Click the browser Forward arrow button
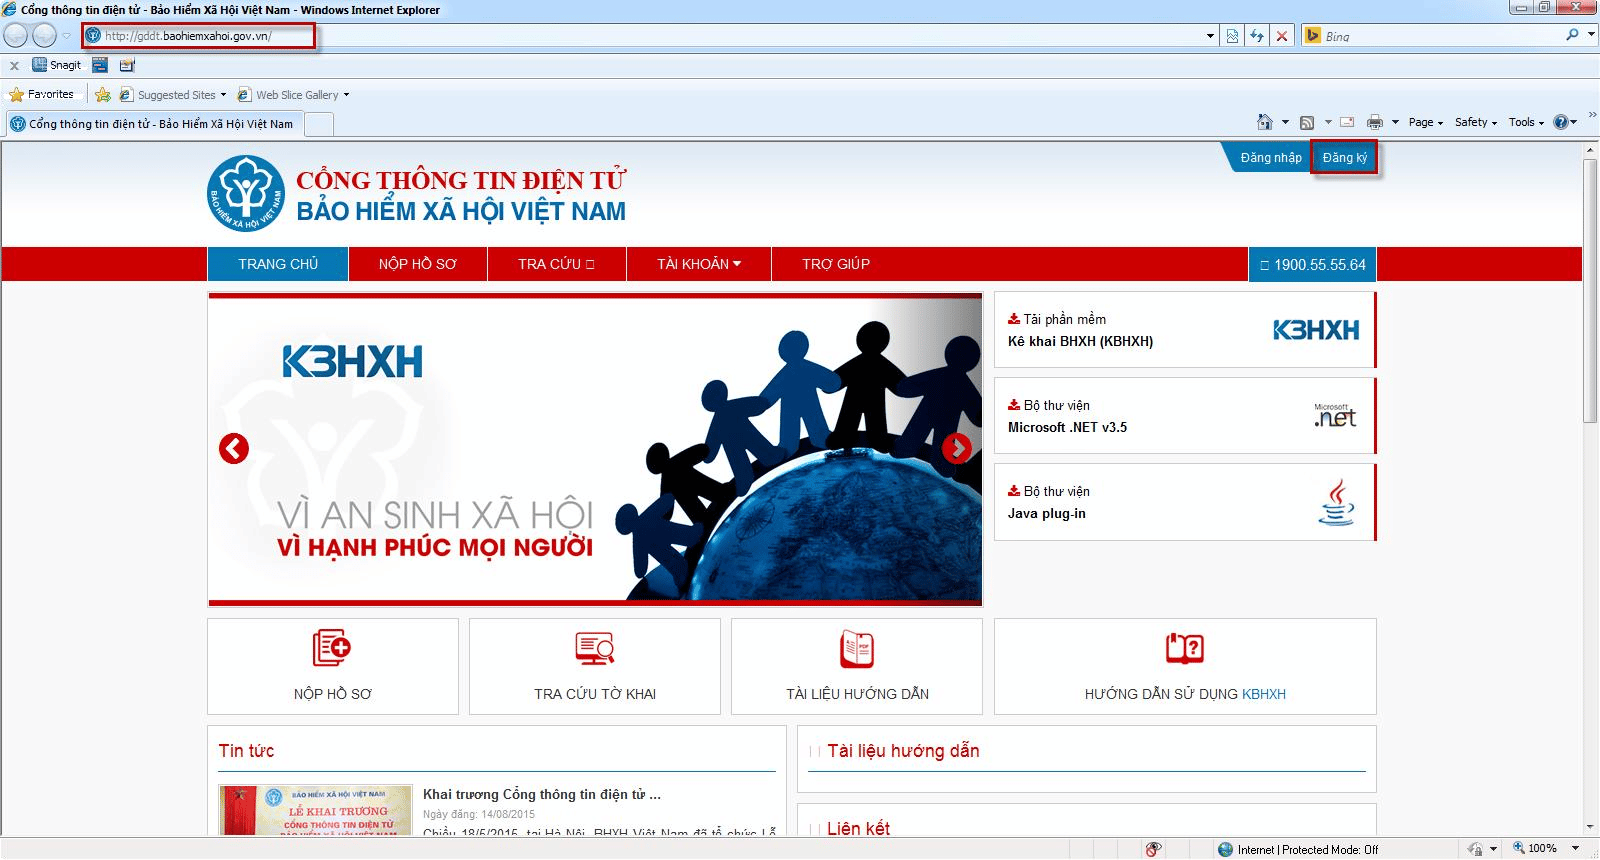The width and height of the screenshot is (1600, 860). click(x=44, y=36)
